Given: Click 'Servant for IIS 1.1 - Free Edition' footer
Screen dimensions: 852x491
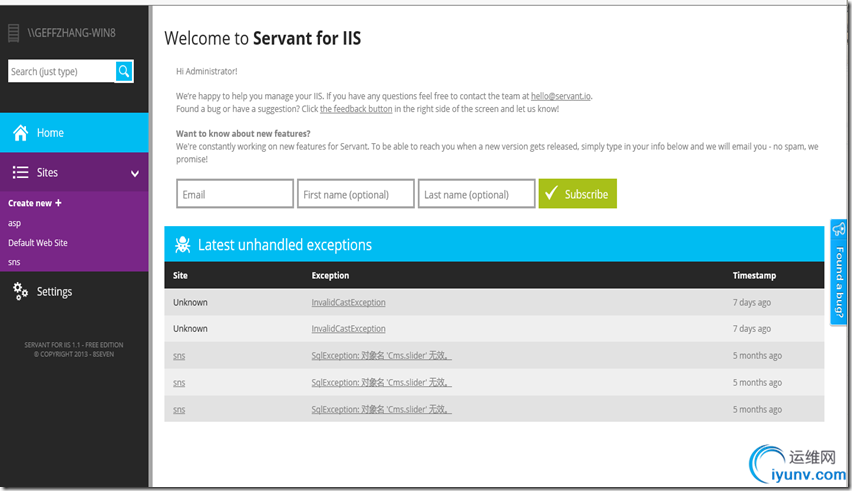Looking at the screenshot, I should [x=74, y=345].
